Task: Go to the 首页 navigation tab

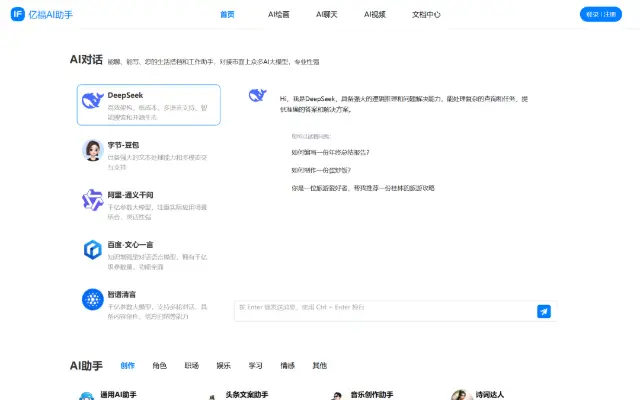Action: coord(227,15)
